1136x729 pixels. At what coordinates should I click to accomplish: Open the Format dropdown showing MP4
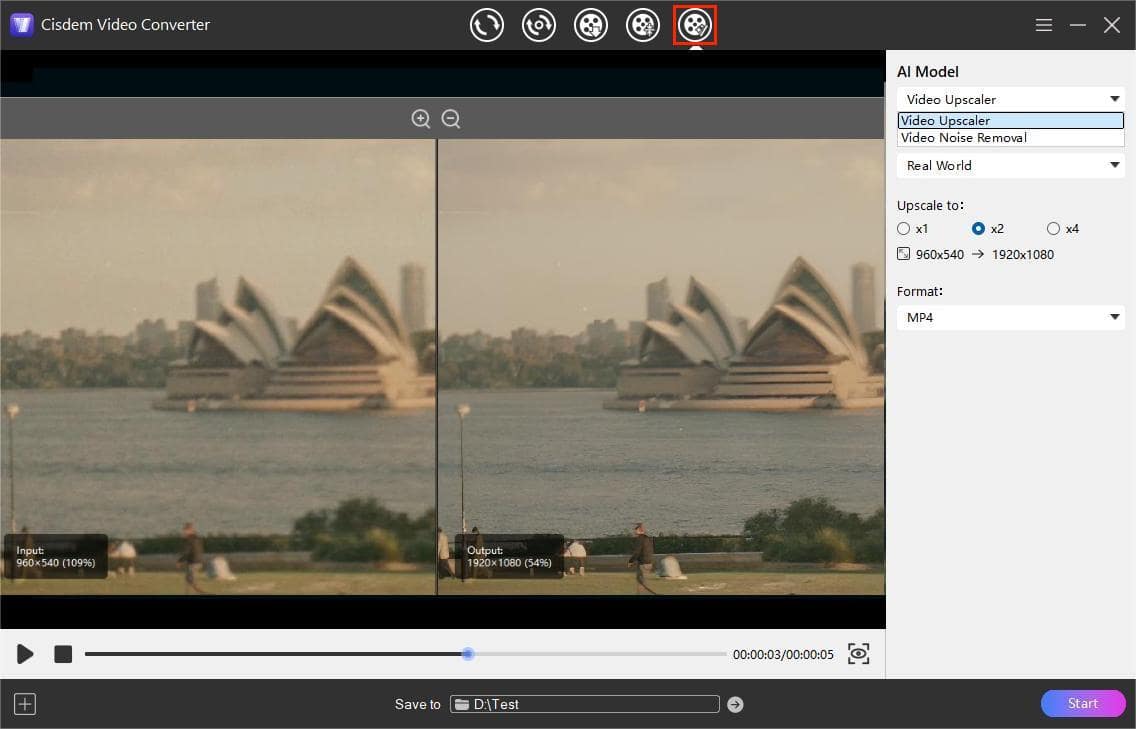pos(1010,317)
